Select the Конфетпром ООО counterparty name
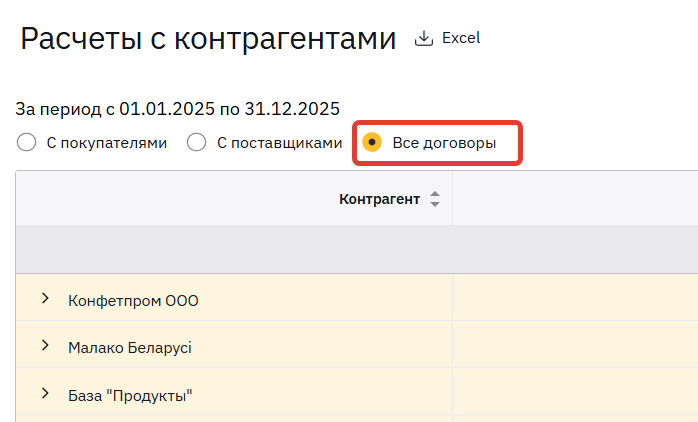The image size is (698, 422). click(133, 300)
